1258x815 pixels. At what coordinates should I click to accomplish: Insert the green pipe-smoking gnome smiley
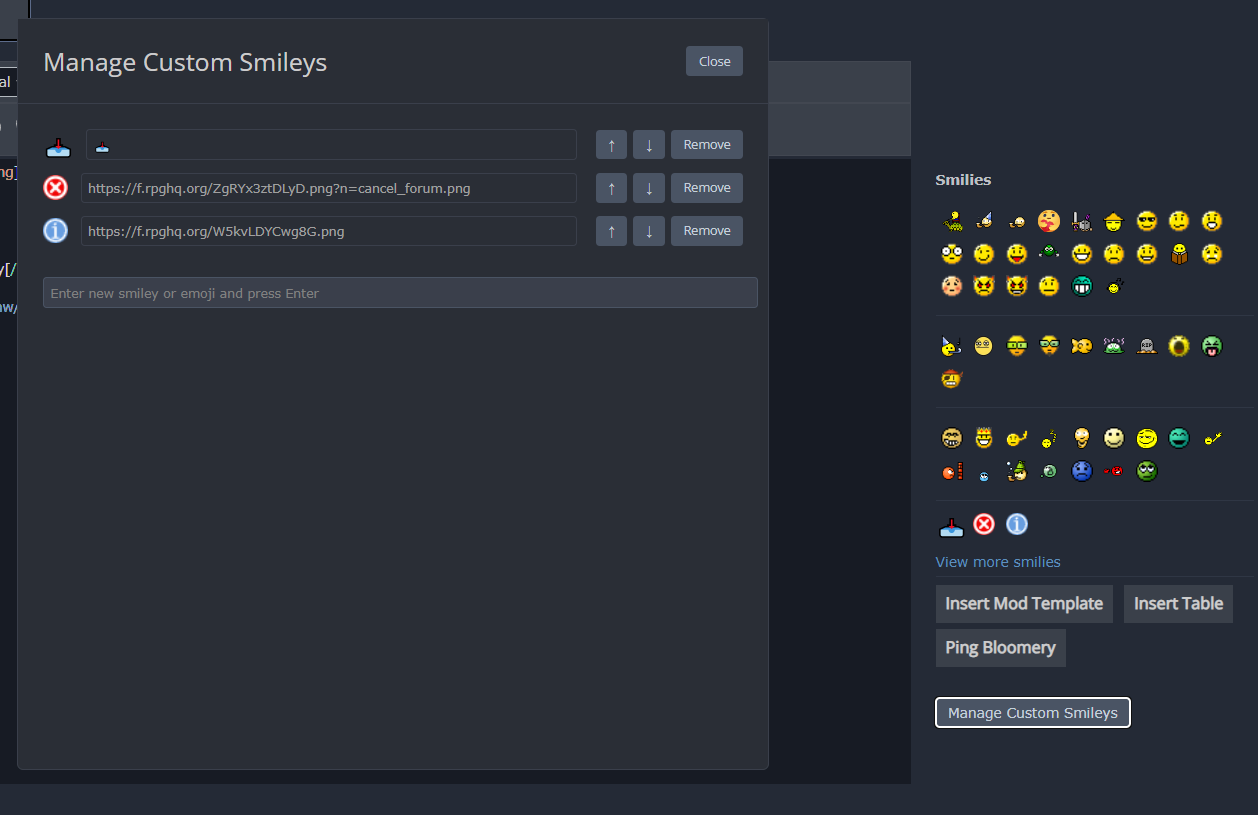[1017, 471]
